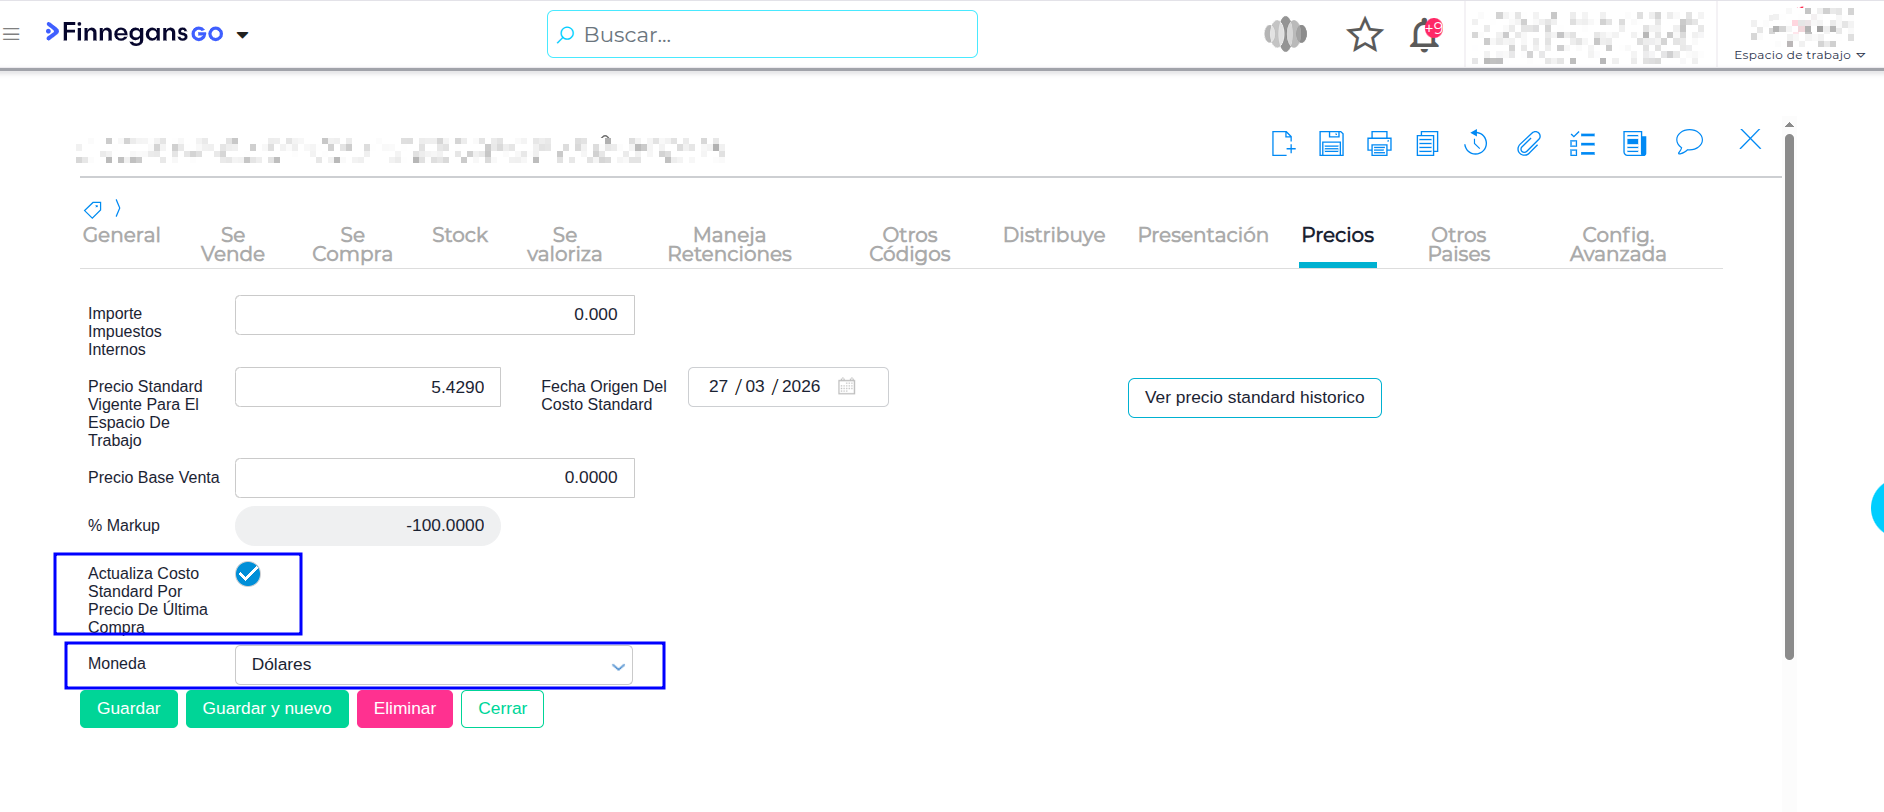This screenshot has width=1884, height=812.
Task: Open the Presentación tab
Action: pos(1202,236)
